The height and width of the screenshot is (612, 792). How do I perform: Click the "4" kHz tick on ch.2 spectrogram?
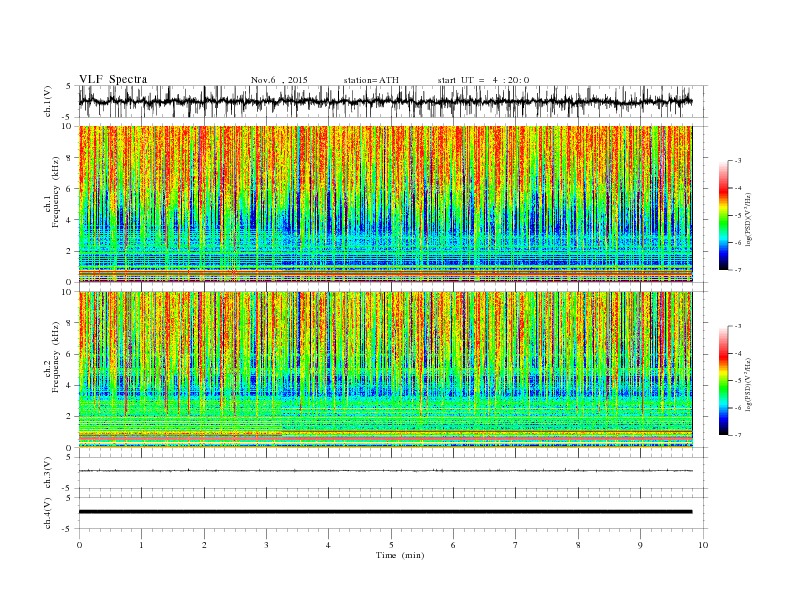click(70, 386)
